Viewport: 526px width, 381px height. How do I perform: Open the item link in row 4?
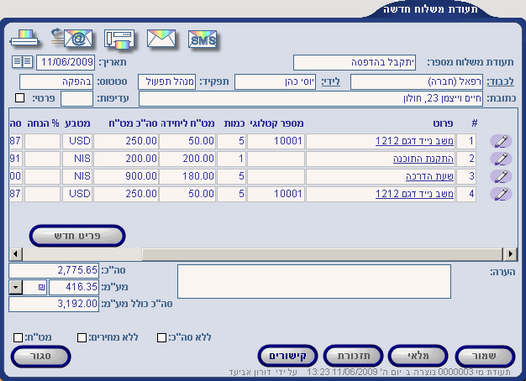tap(414, 194)
